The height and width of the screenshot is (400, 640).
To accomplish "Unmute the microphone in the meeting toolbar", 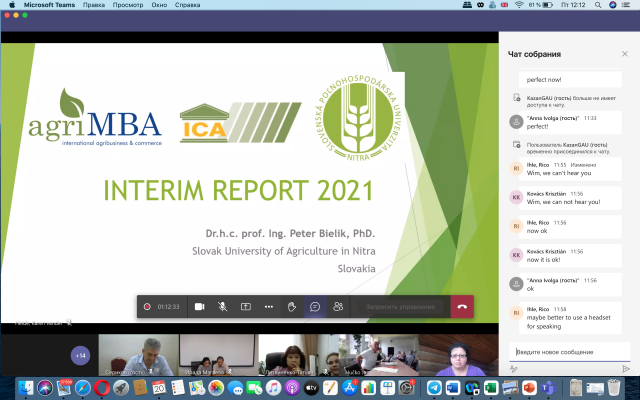I will coord(222,307).
